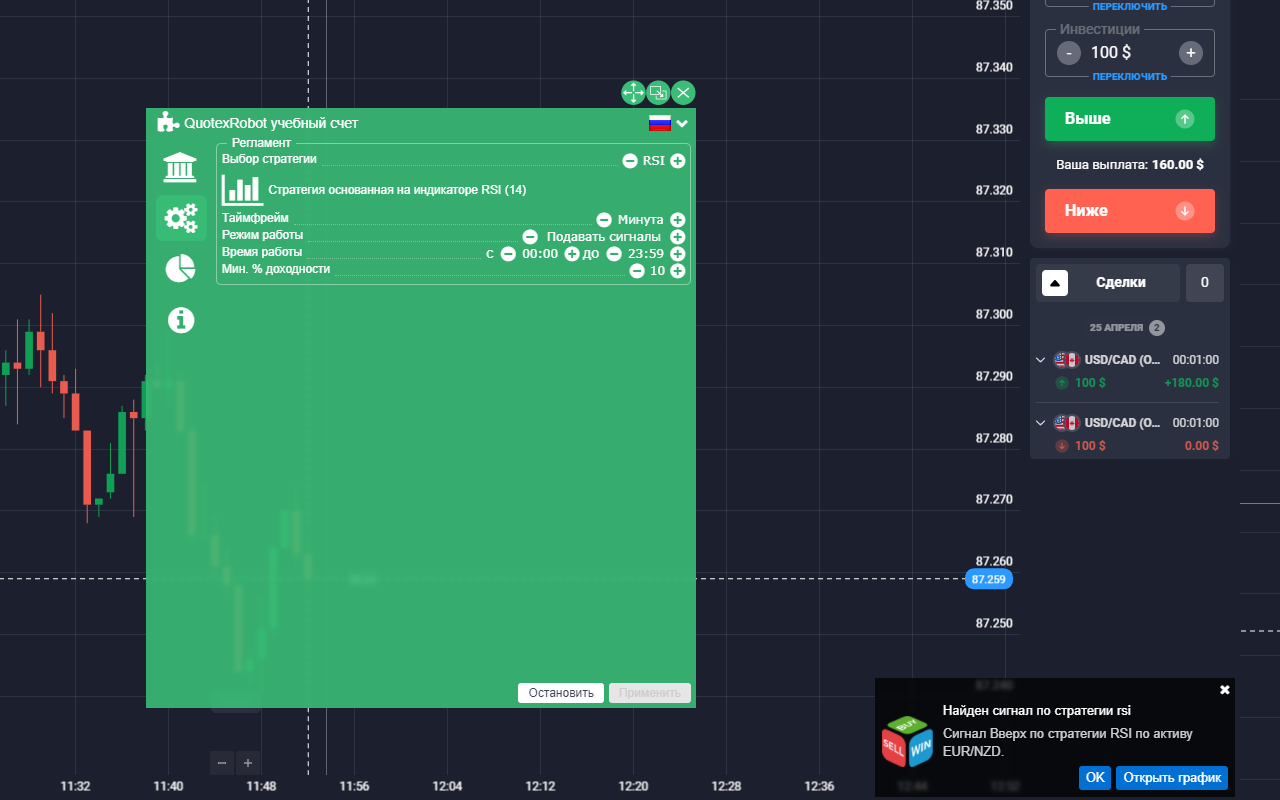
Task: Click the BUY SELL WIN cube icon
Action: (907, 742)
